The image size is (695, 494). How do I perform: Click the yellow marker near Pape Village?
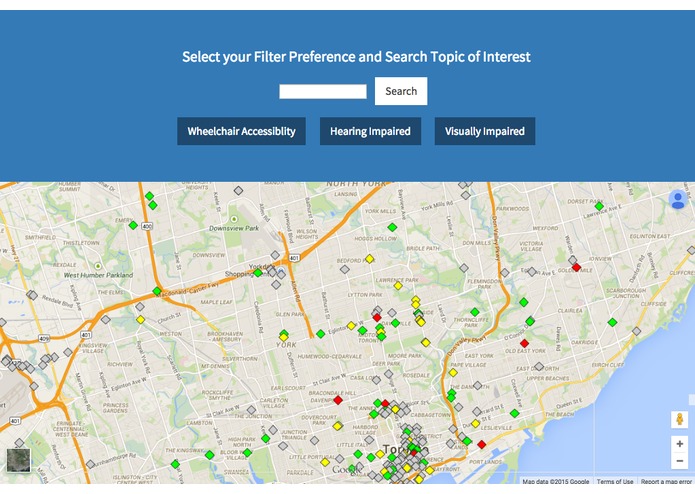(453, 373)
